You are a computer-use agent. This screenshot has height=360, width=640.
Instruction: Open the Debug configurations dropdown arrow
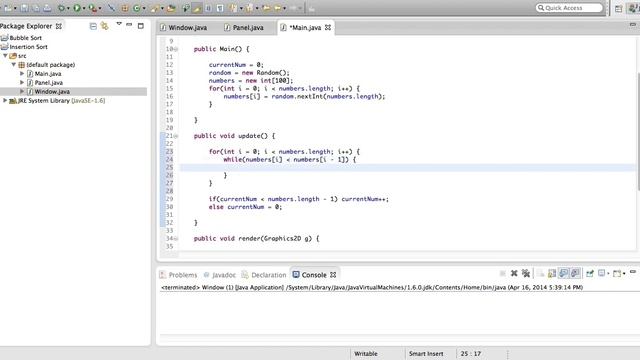click(68, 8)
